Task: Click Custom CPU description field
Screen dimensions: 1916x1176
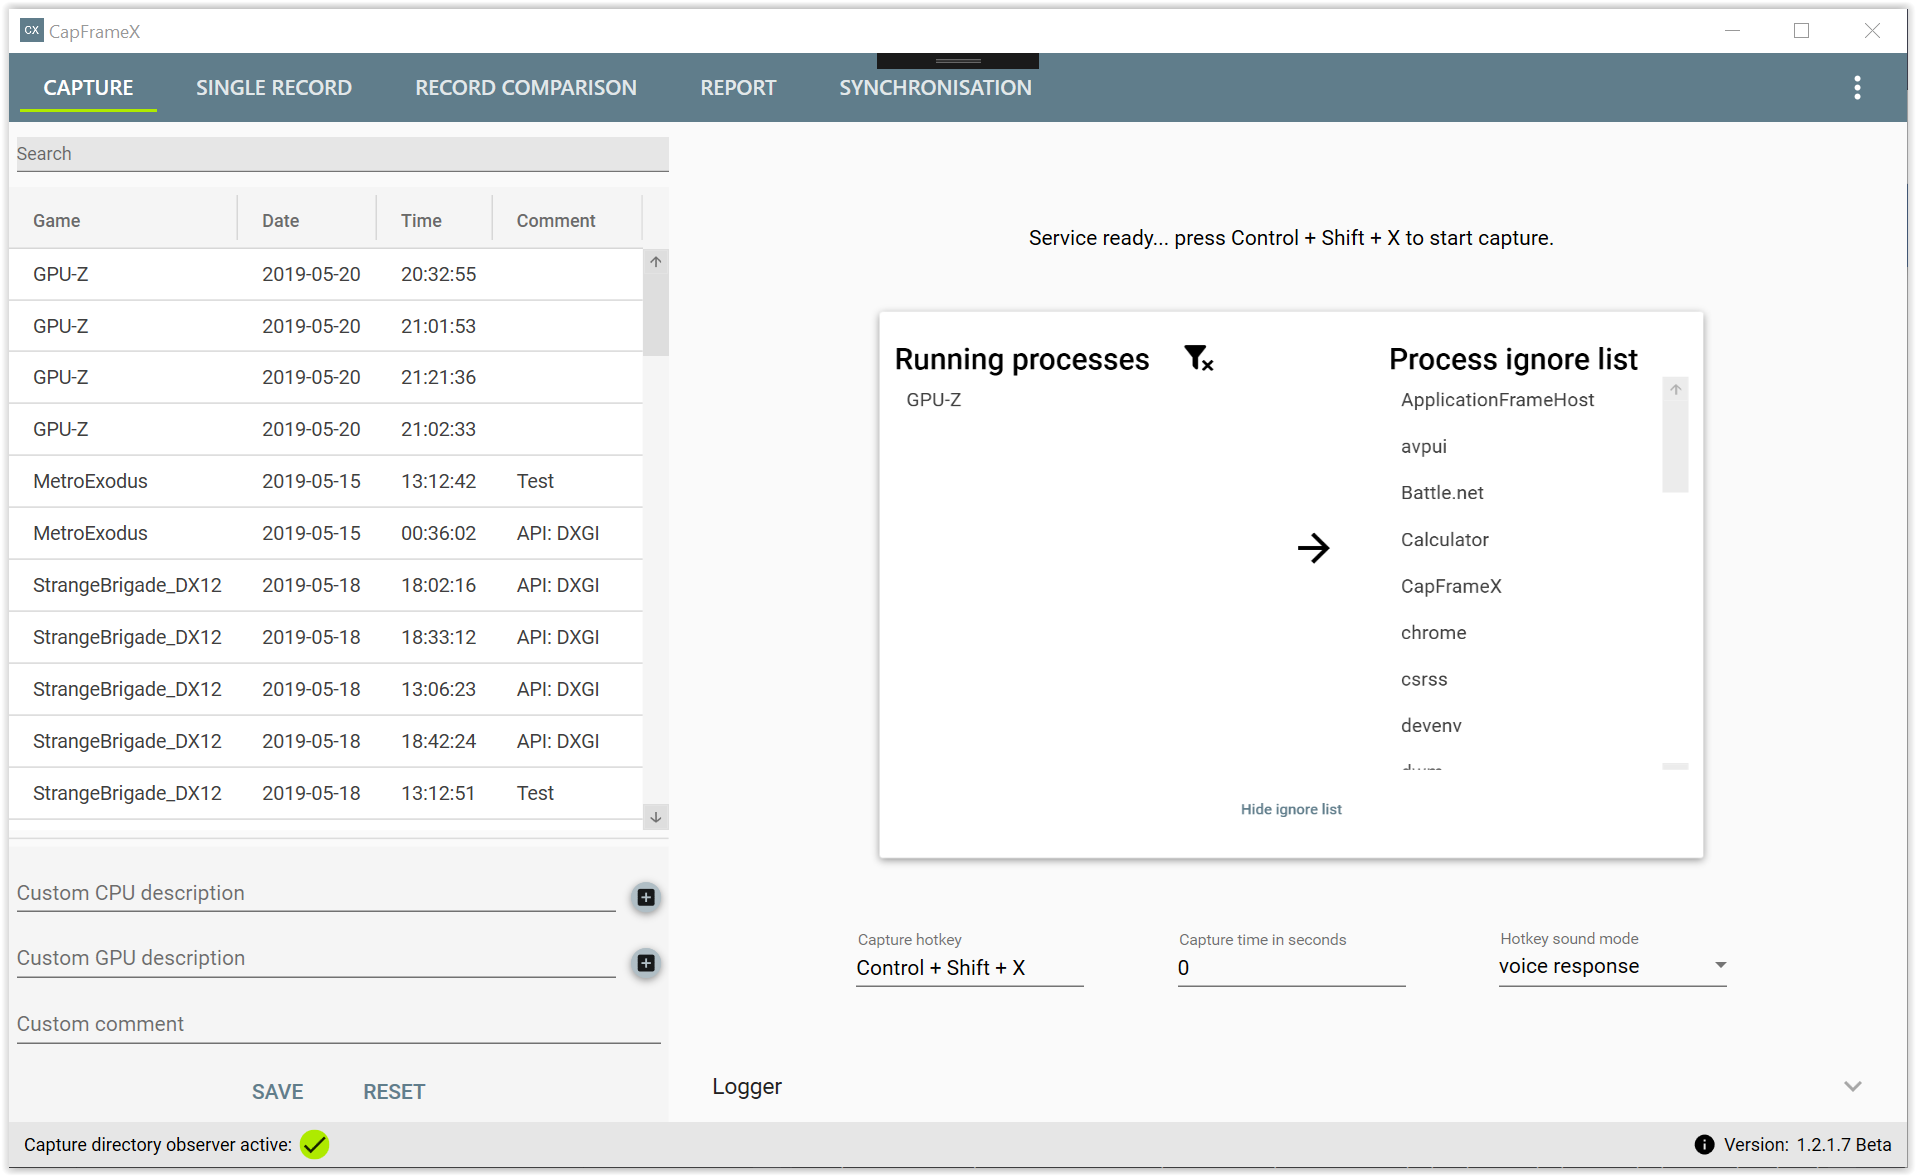Action: coord(316,893)
